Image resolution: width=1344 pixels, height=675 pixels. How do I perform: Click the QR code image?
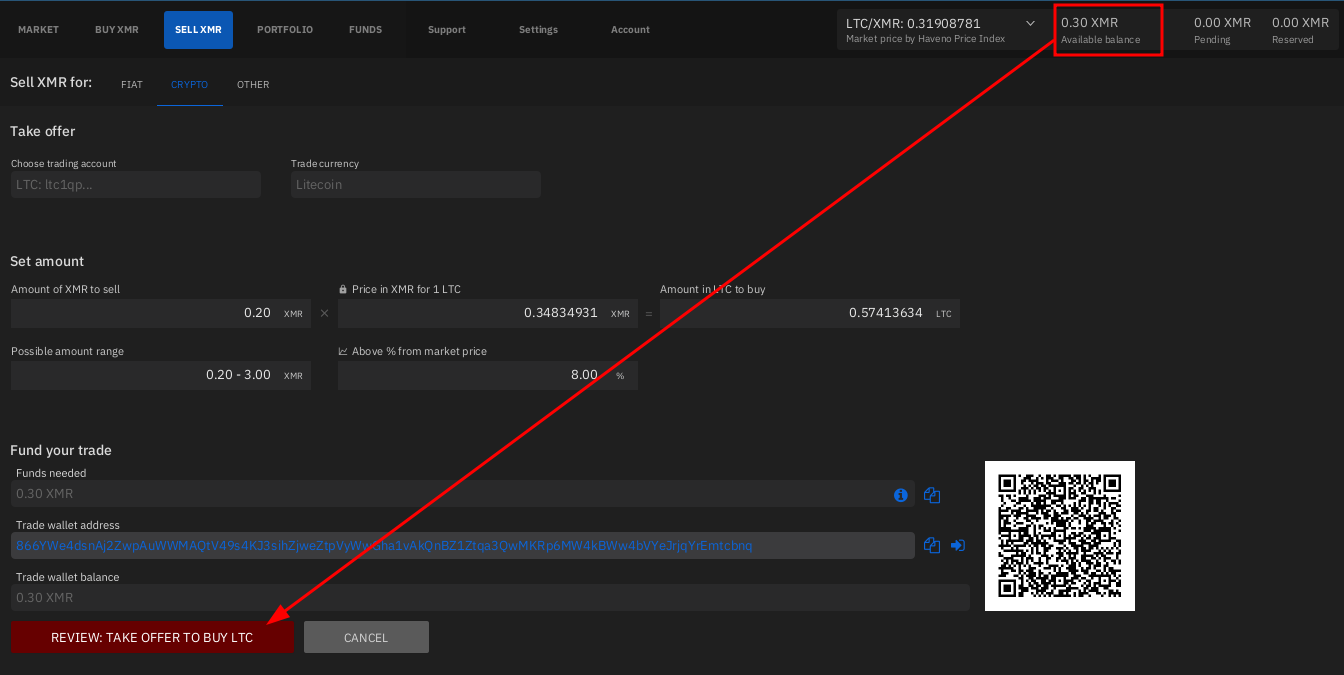pyautogui.click(x=1060, y=535)
